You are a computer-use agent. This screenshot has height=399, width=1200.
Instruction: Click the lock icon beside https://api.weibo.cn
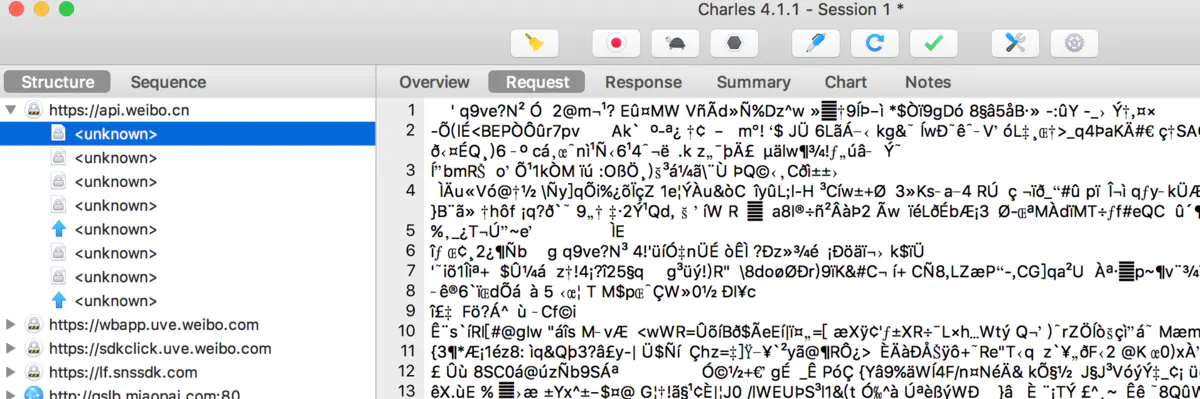(x=33, y=110)
